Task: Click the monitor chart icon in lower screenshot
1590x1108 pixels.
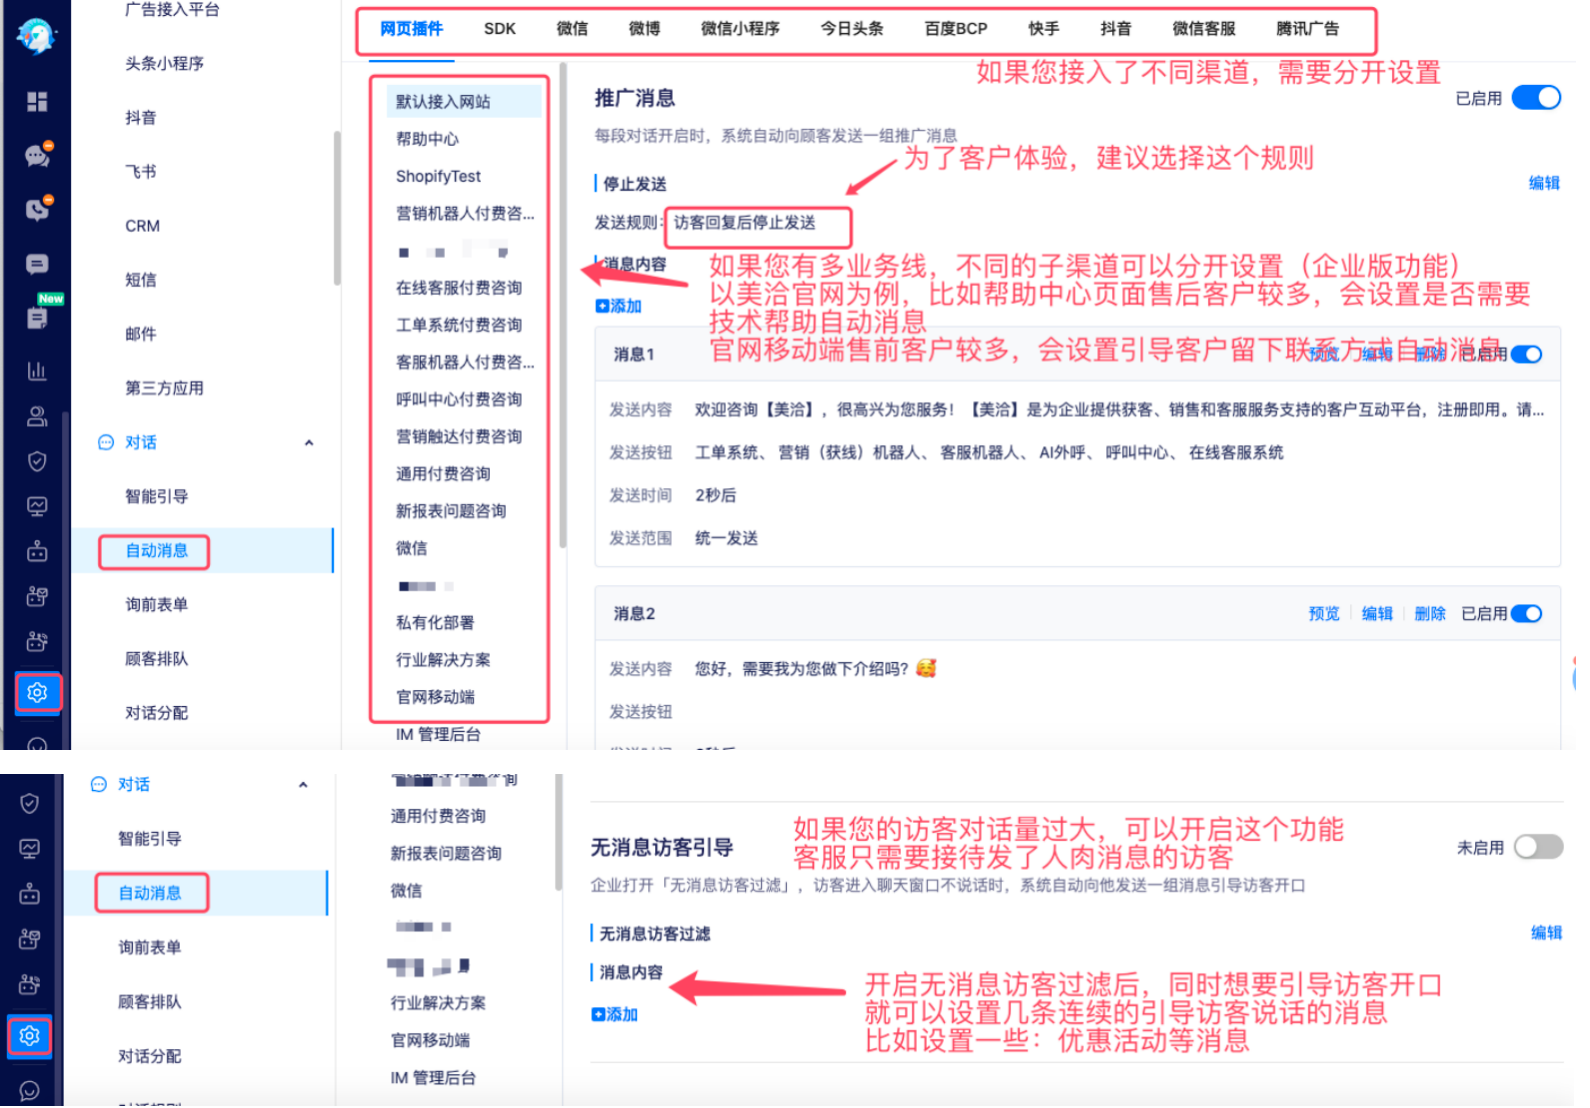Action: pos(30,849)
